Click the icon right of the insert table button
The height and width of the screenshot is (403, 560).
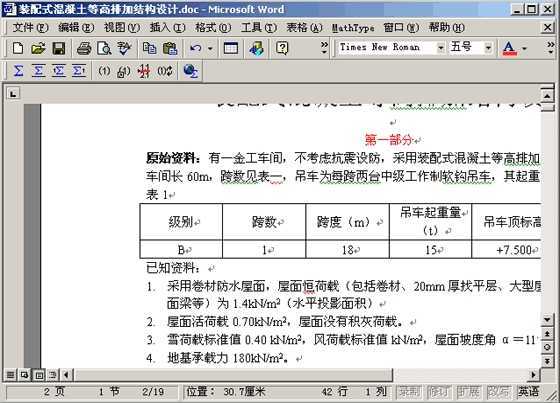256,48
